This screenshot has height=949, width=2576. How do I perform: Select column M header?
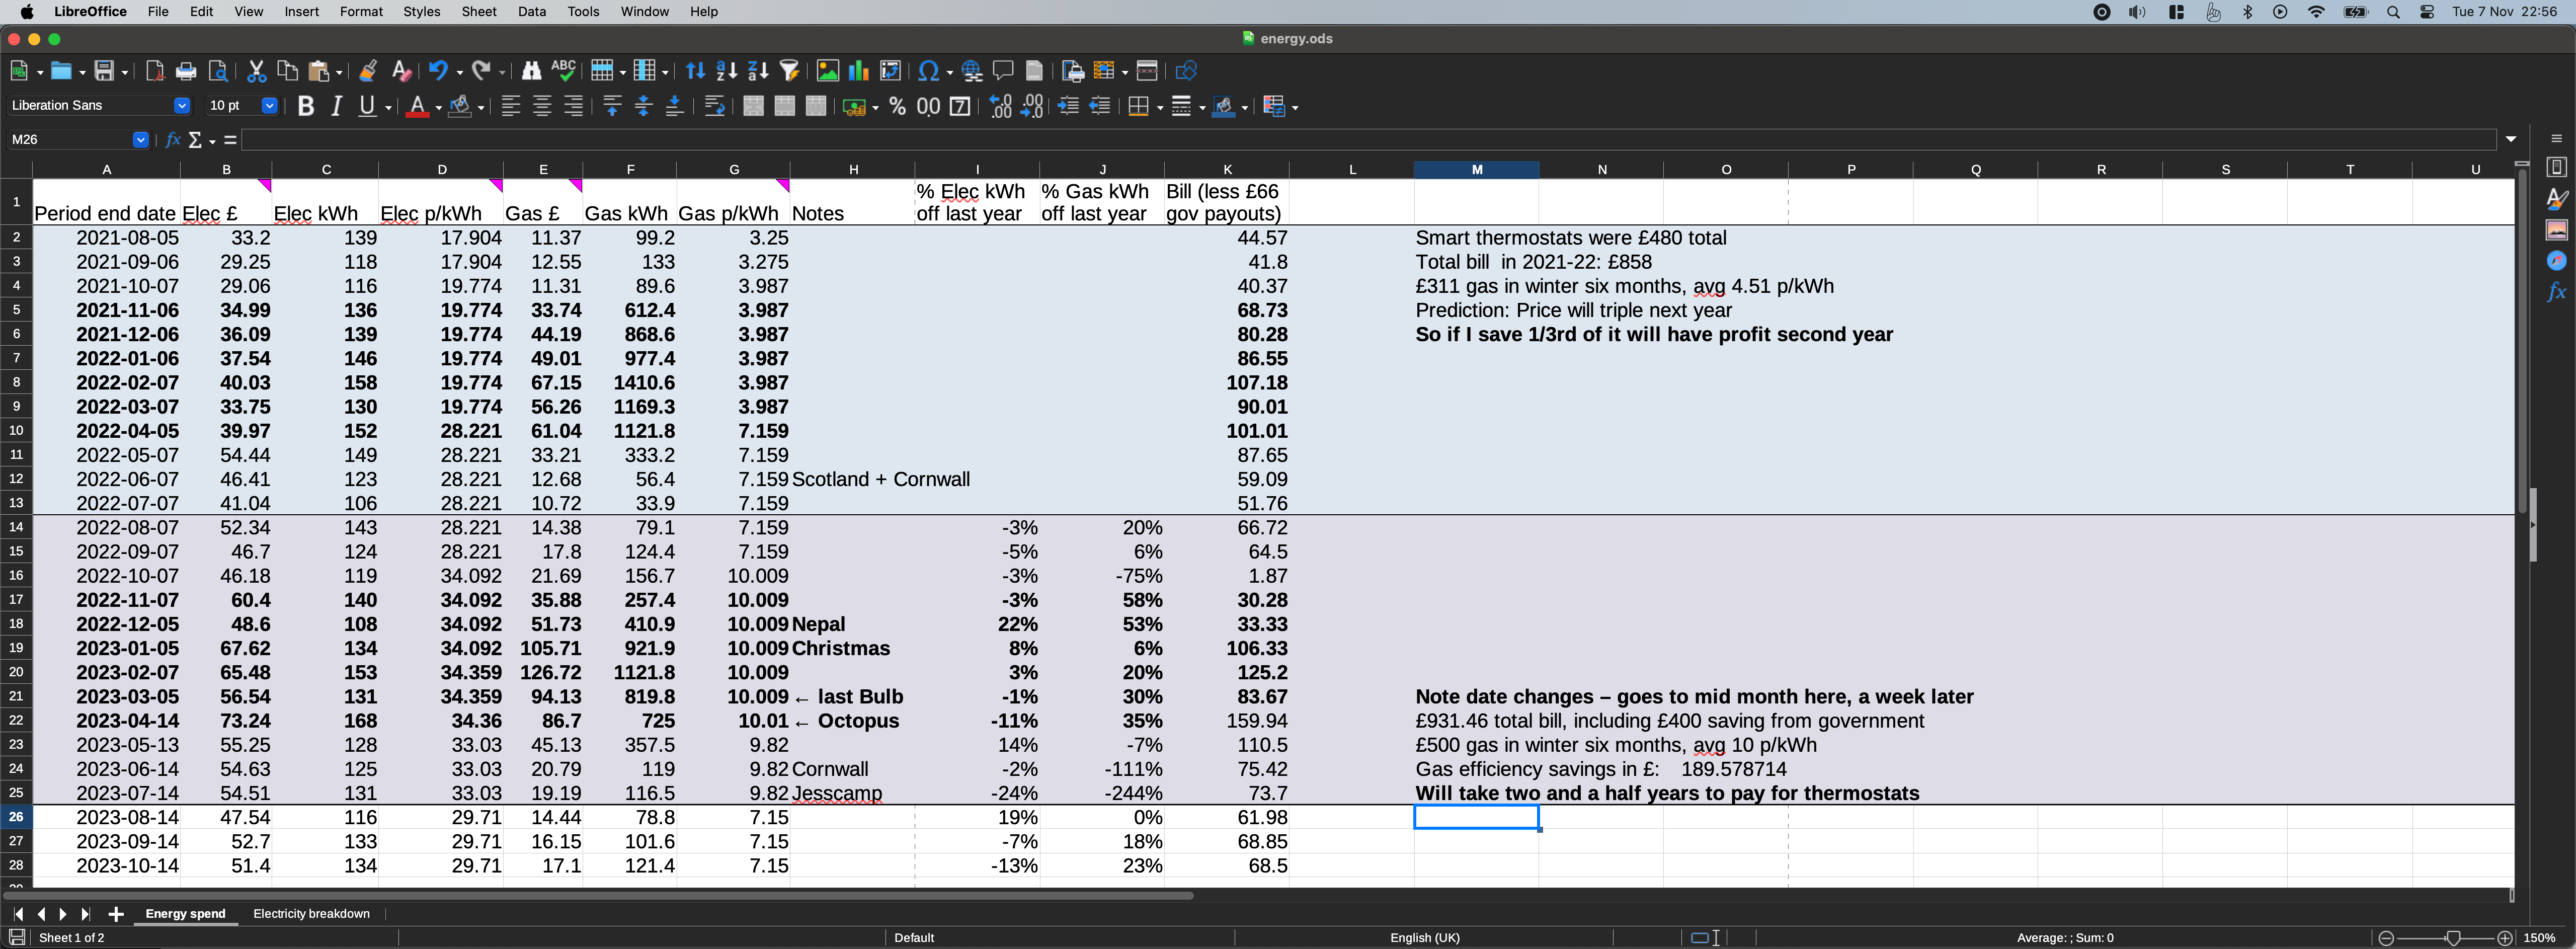[1476, 169]
